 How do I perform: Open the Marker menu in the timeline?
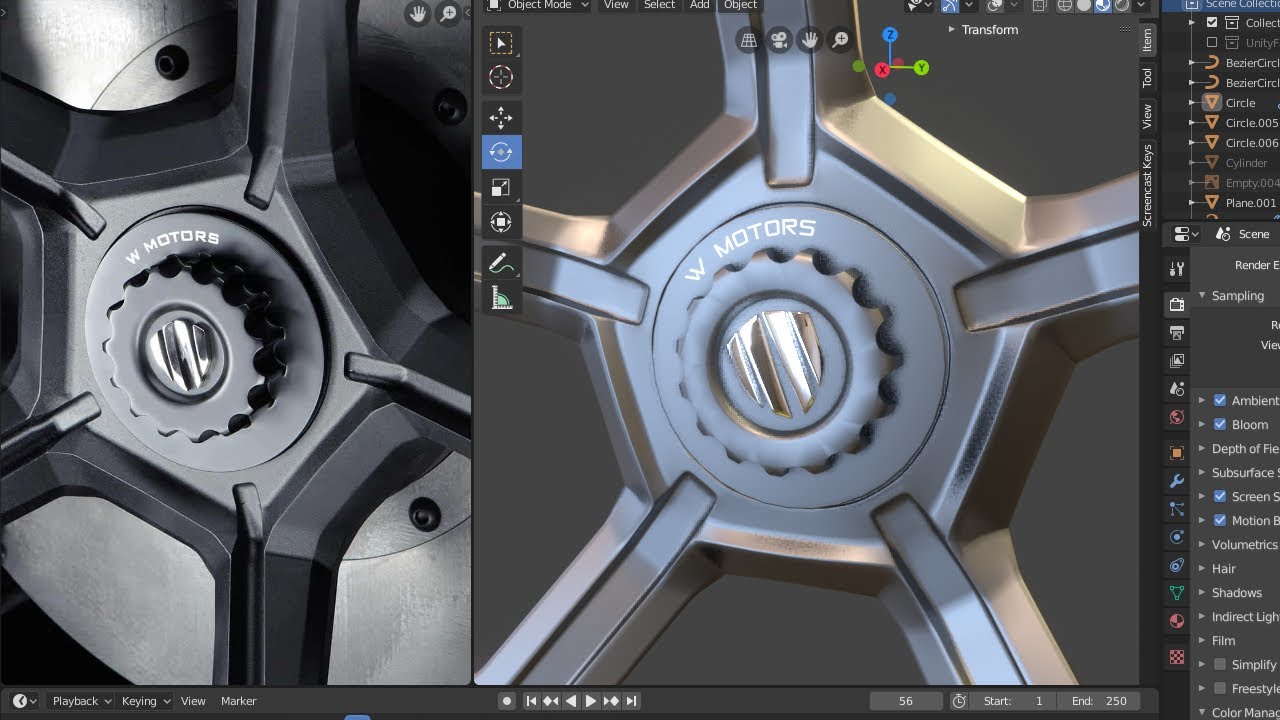239,701
